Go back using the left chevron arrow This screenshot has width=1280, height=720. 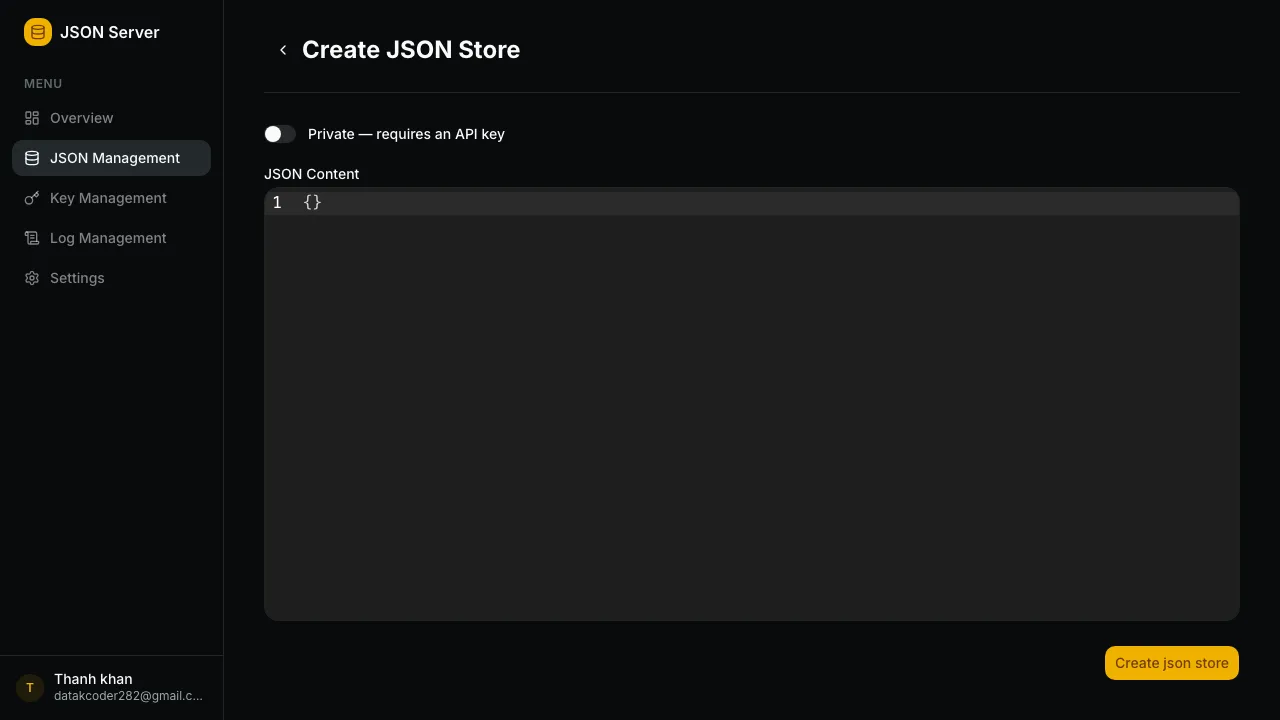point(283,50)
